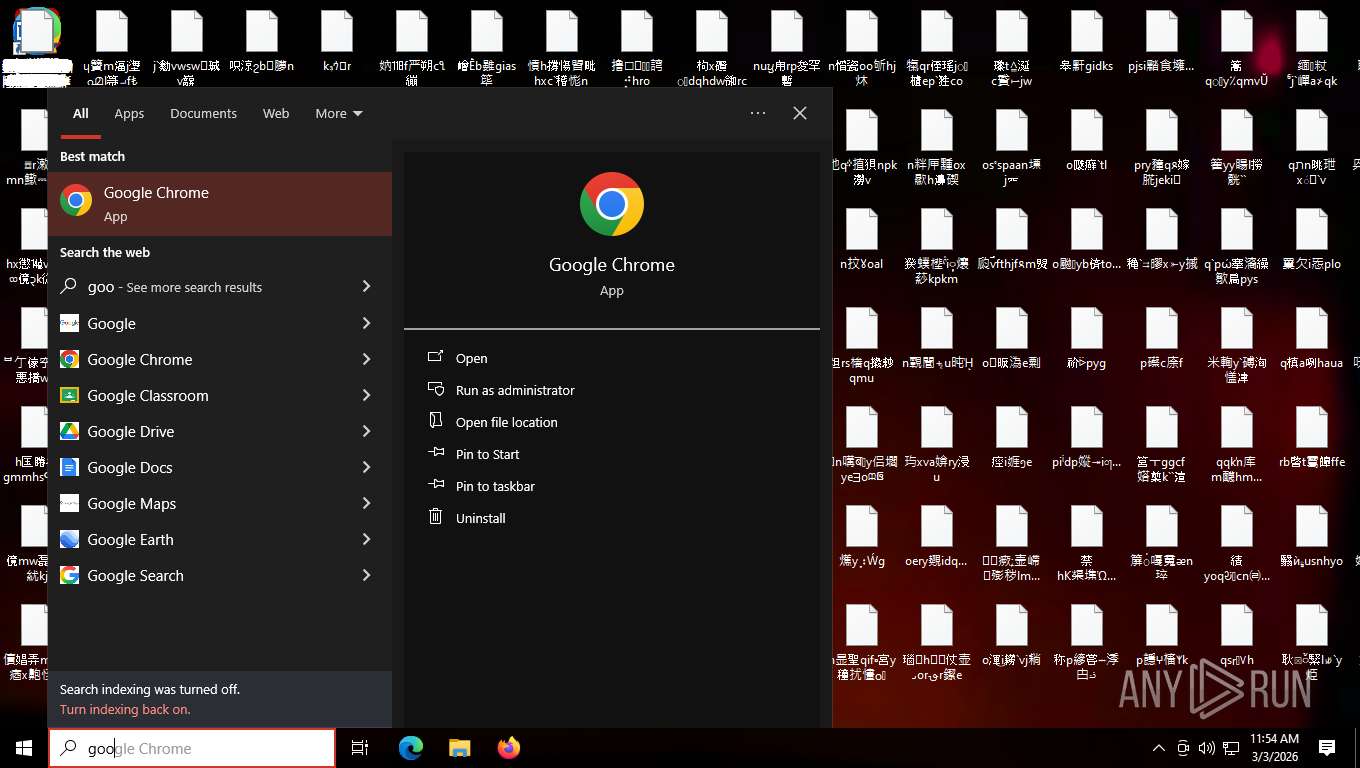Expand the More filter dropdown

(339, 113)
